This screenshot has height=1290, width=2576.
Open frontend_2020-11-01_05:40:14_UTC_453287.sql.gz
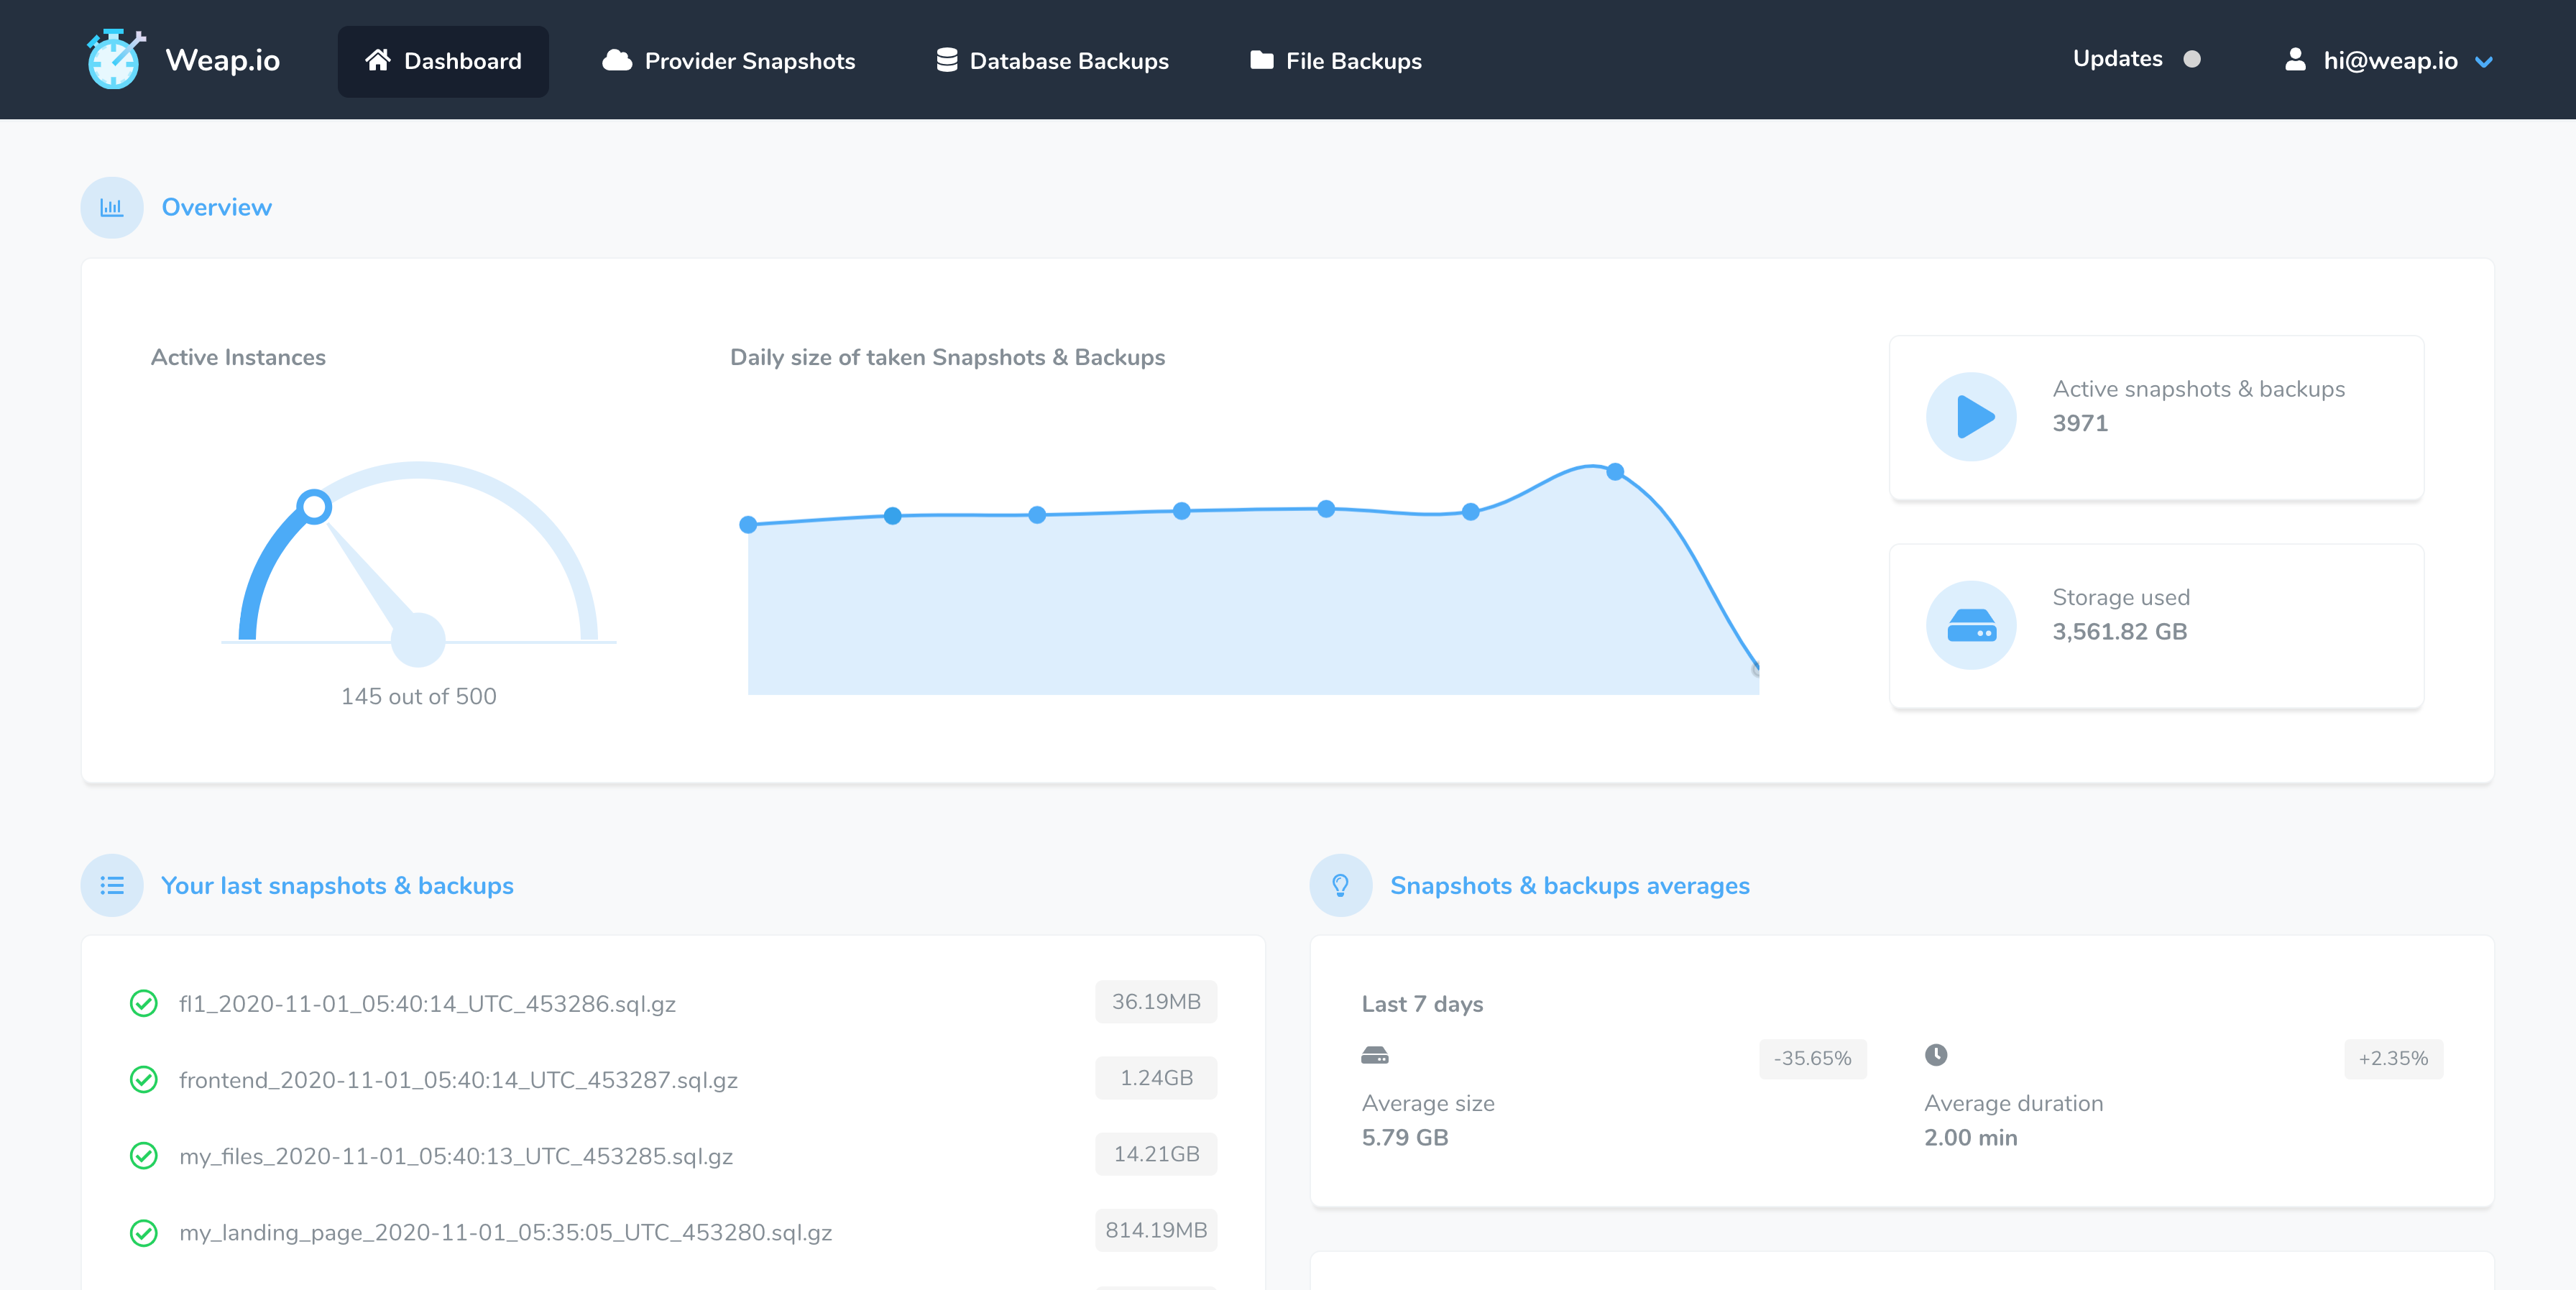[458, 1079]
